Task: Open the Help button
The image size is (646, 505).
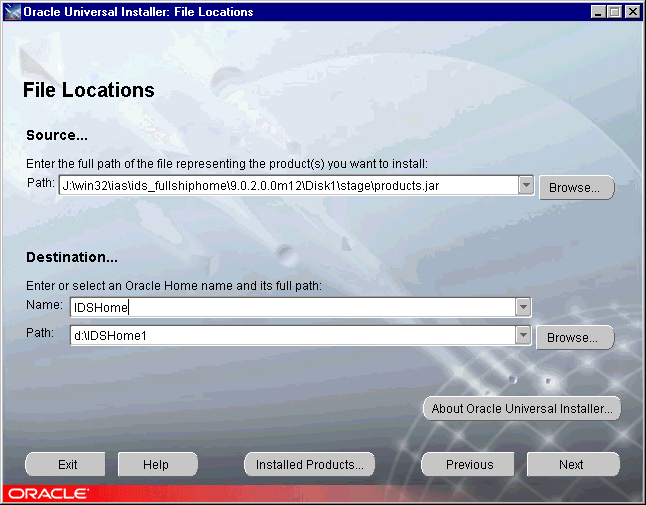Action: (x=157, y=464)
